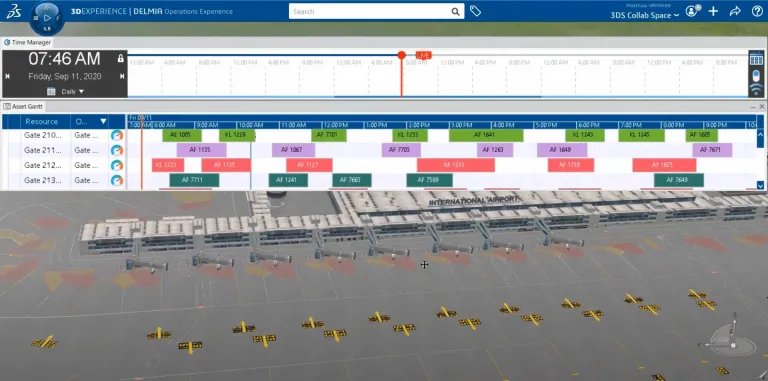Viewport: 768px width, 381px height.
Task: Click the Resource column header
Action: tap(42, 121)
